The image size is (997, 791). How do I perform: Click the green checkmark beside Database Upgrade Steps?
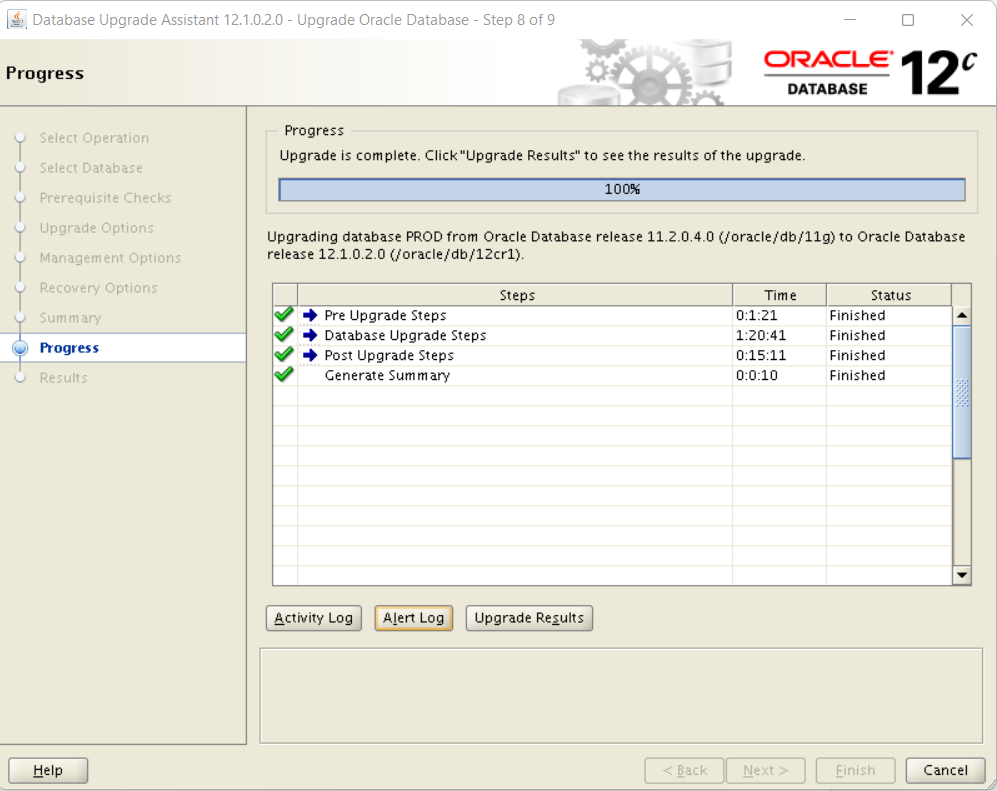pyautogui.click(x=284, y=334)
